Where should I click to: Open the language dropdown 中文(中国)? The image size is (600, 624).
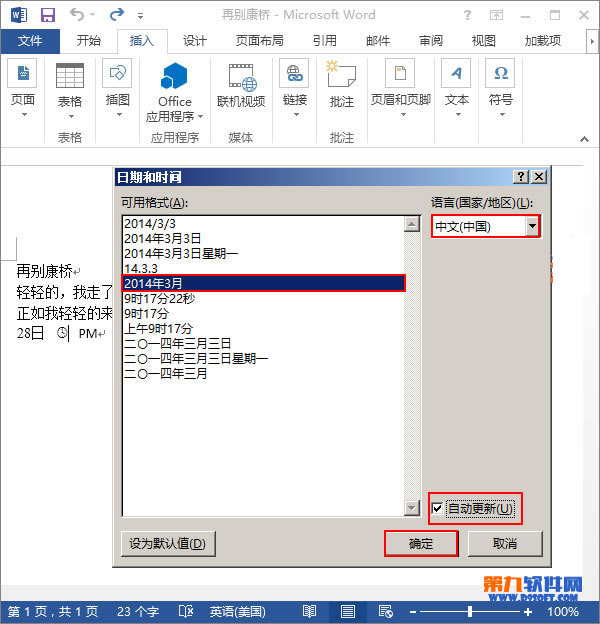coord(532,226)
